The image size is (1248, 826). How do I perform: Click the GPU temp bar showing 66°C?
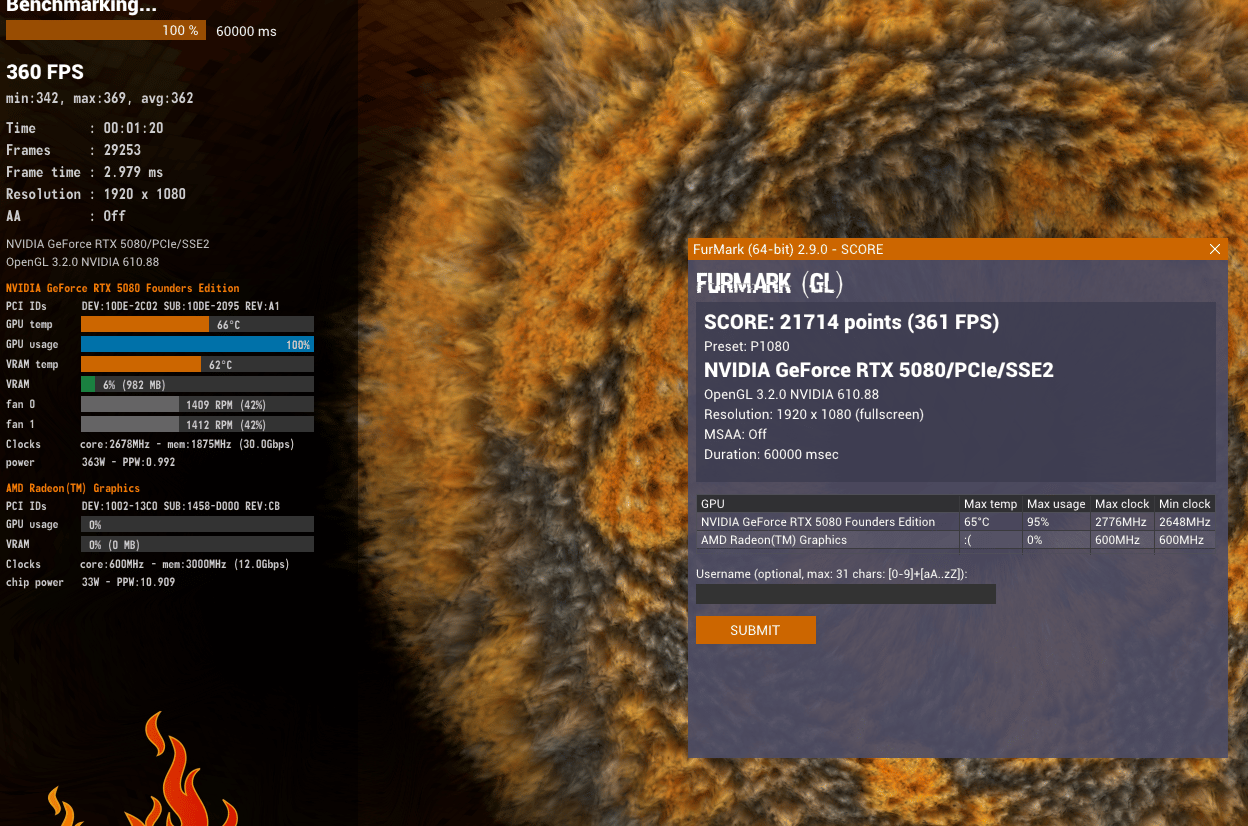pos(197,324)
